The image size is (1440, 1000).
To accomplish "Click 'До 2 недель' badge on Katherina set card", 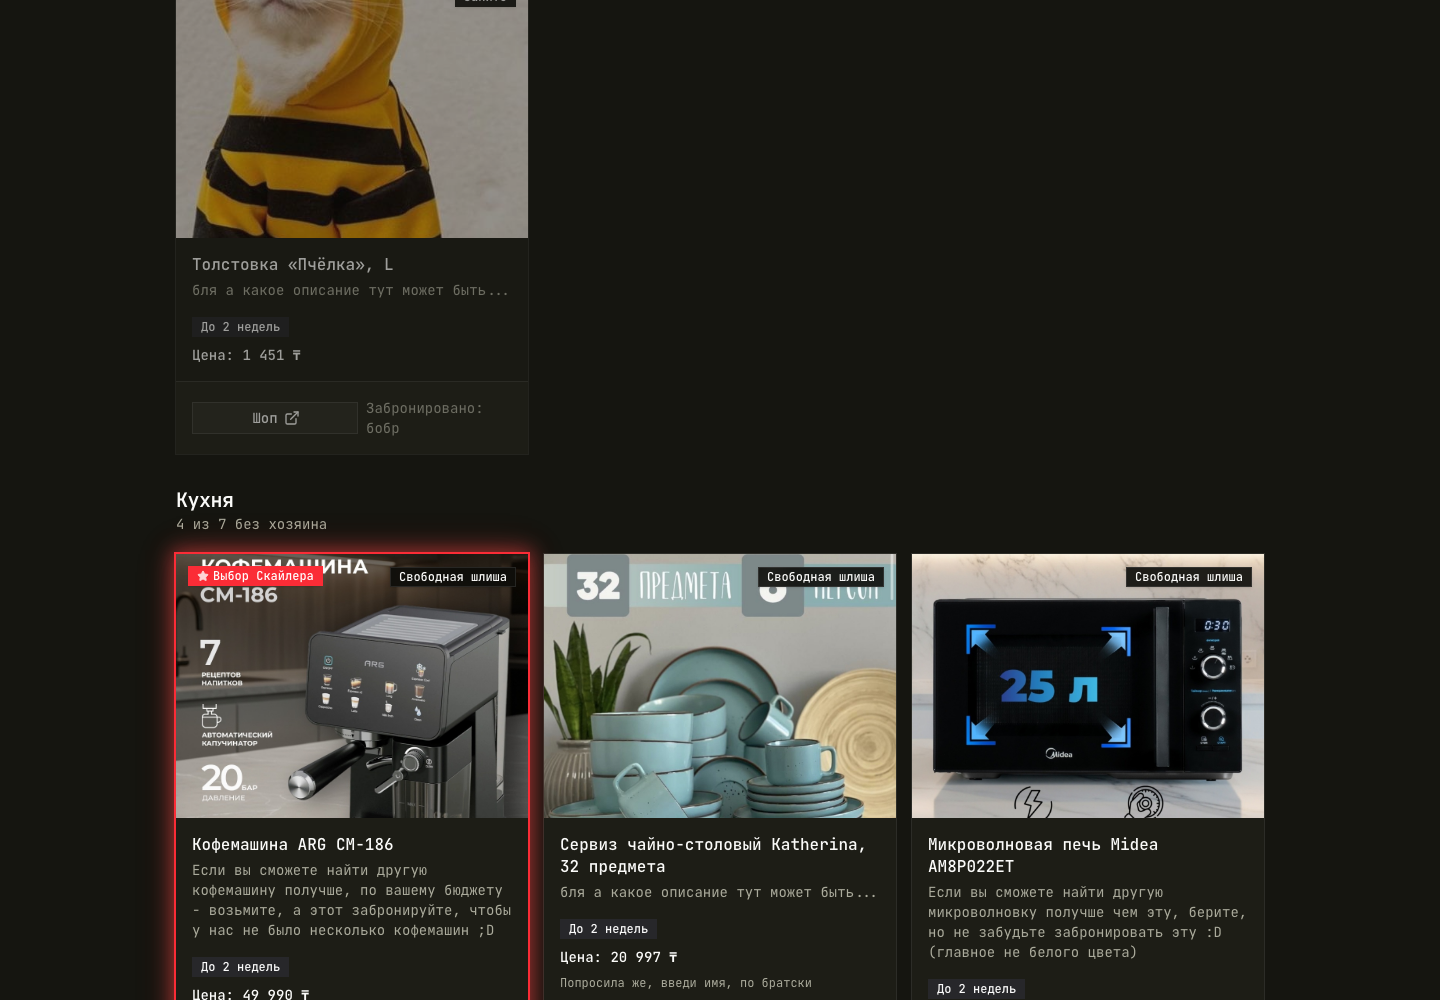I will (609, 929).
